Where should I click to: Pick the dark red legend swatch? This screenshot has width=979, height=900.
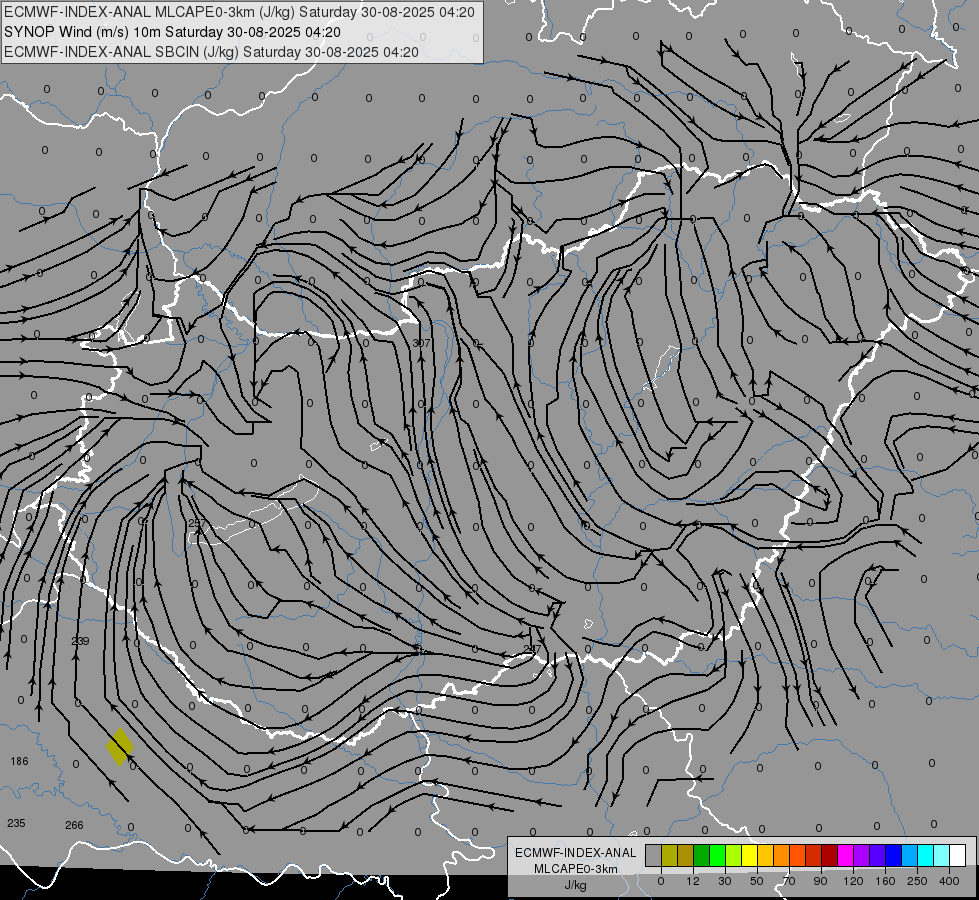(x=830, y=855)
